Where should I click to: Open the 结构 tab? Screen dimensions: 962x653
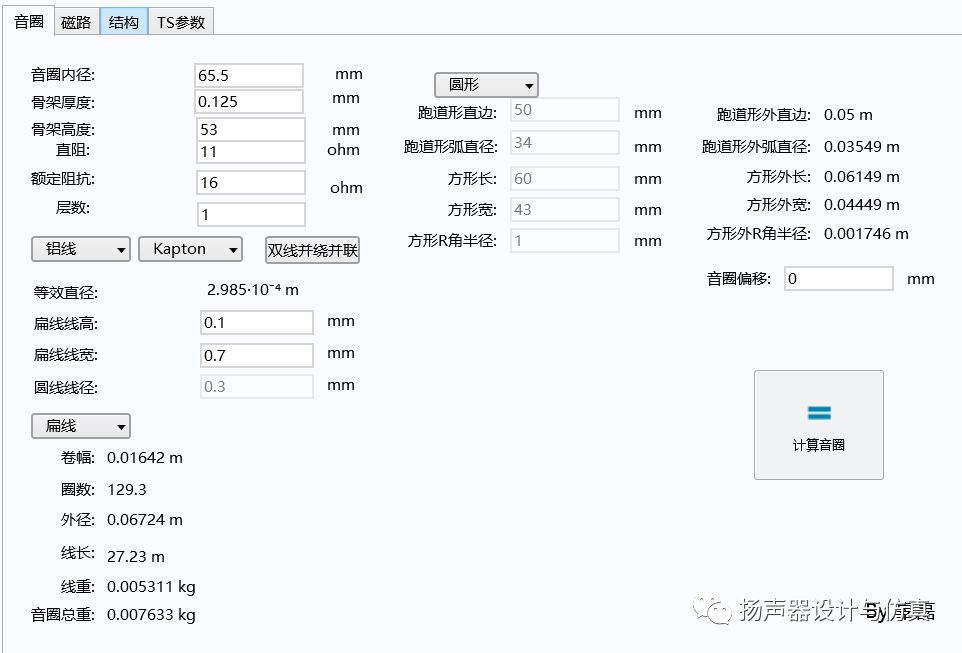click(x=123, y=23)
